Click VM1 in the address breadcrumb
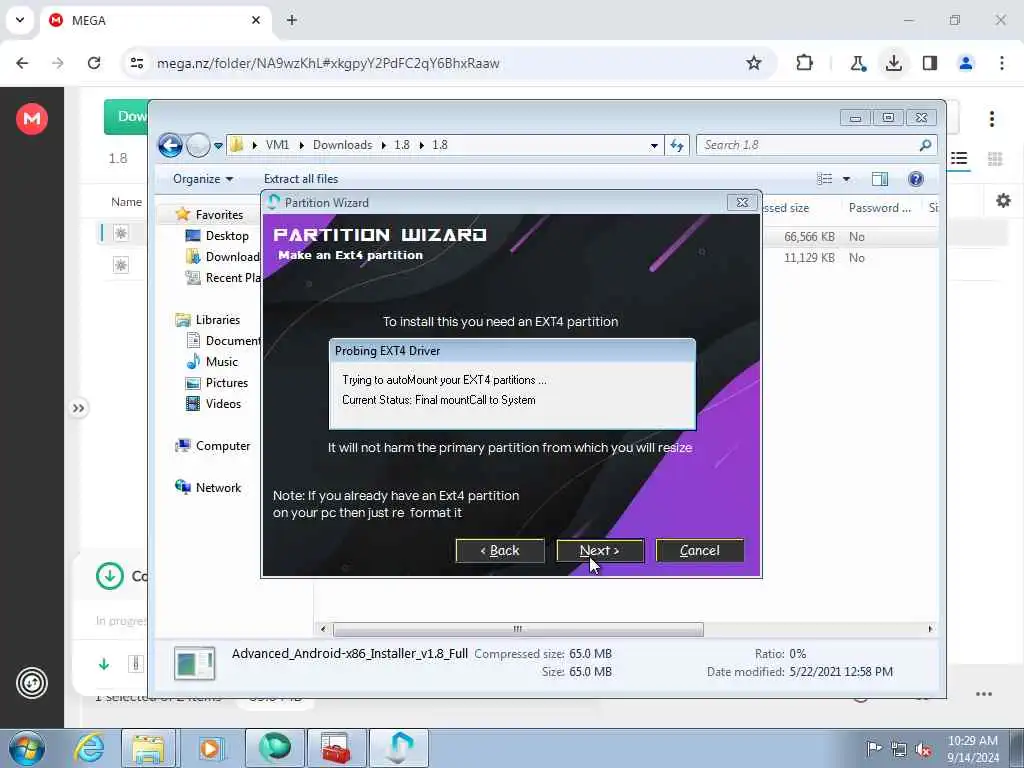Viewport: 1024px width, 768px height. point(278,145)
